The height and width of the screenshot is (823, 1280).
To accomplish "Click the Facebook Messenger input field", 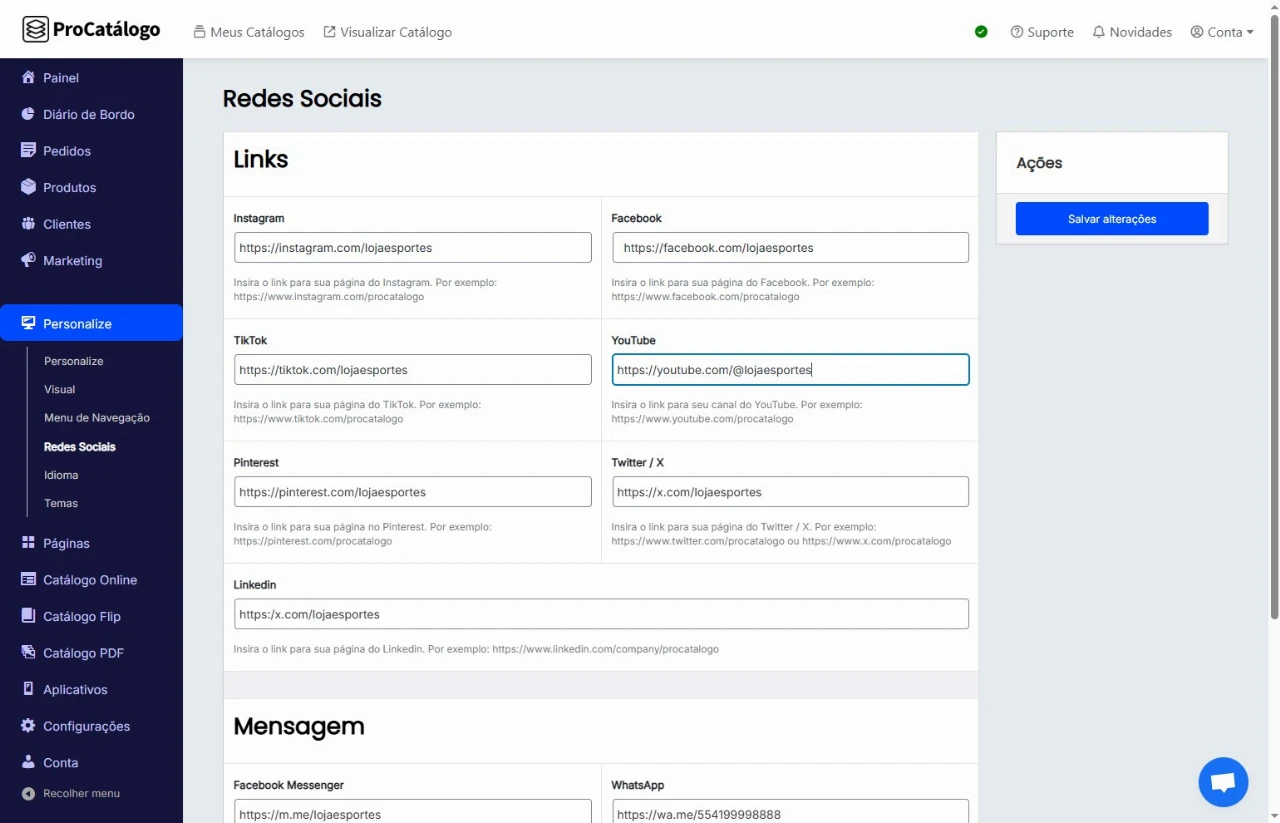I will (x=413, y=812).
